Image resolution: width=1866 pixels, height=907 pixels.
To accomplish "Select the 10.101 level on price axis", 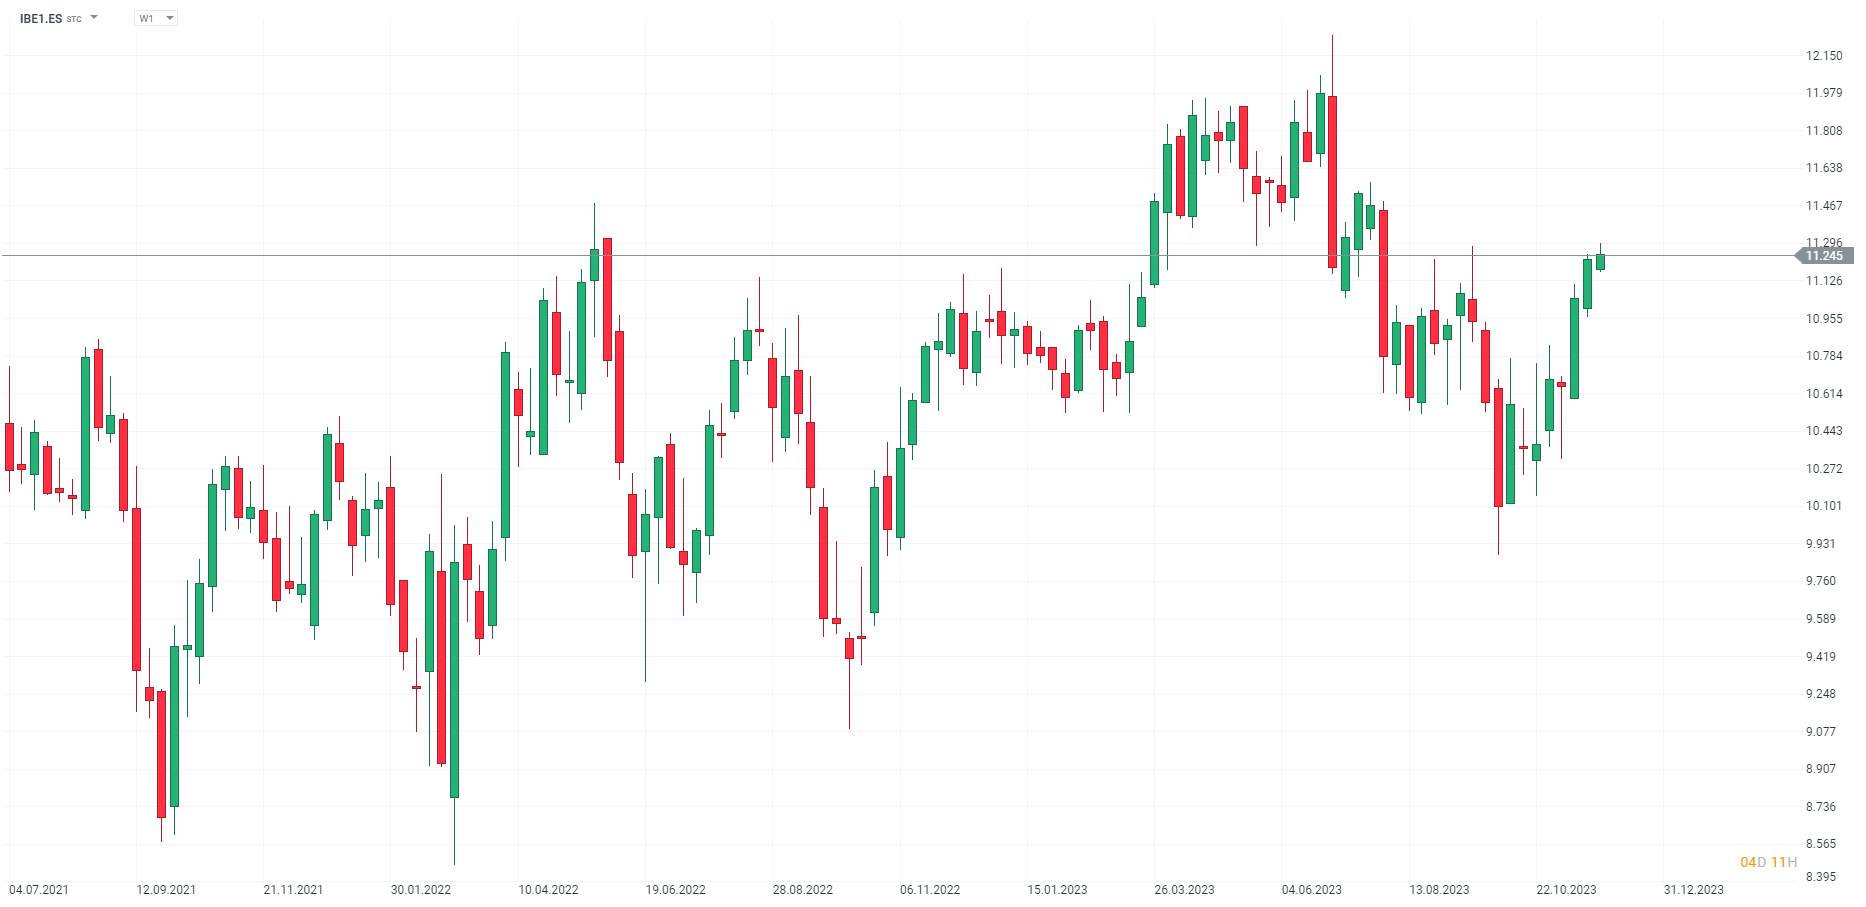I will pyautogui.click(x=1824, y=506).
